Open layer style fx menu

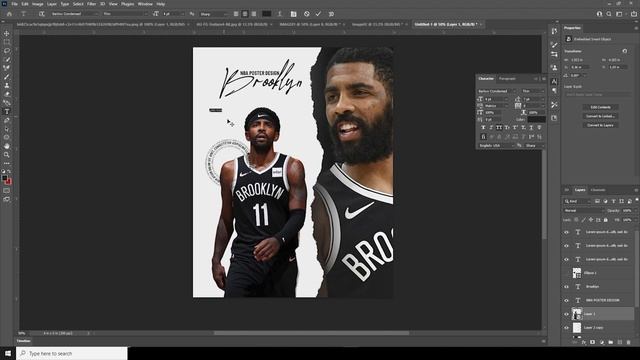[x=584, y=342]
